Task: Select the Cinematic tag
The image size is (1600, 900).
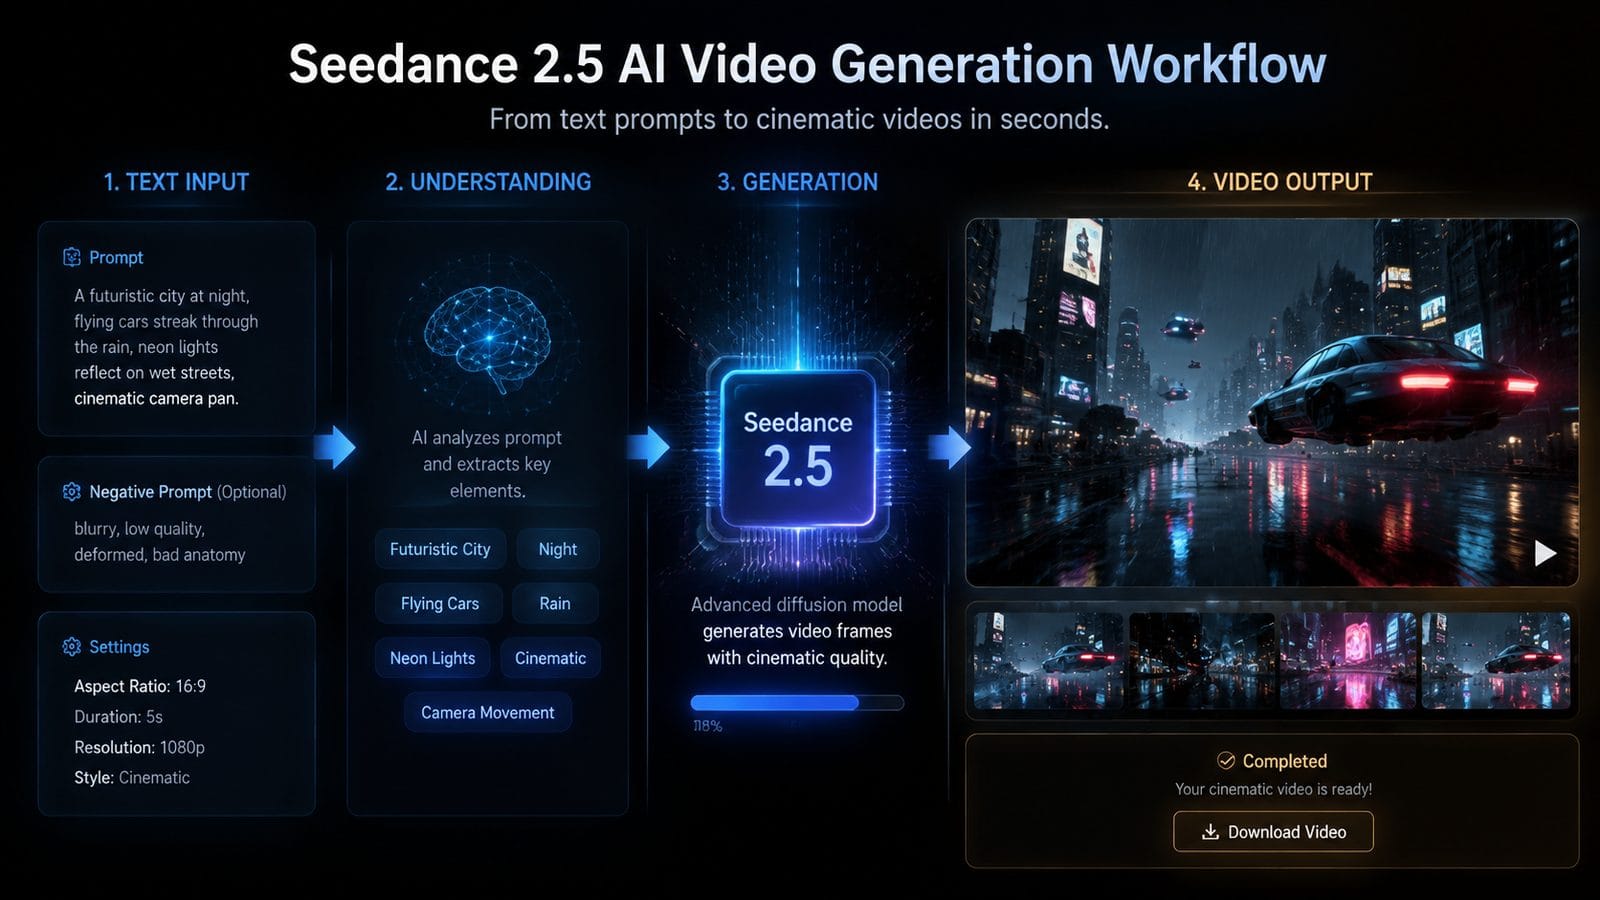Action: pos(550,658)
